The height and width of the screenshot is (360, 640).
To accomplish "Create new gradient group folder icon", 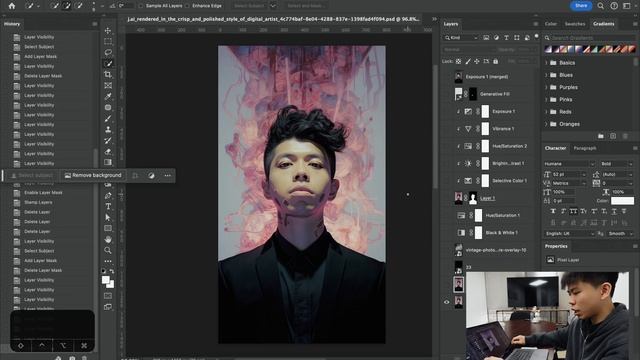I will [x=600, y=136].
